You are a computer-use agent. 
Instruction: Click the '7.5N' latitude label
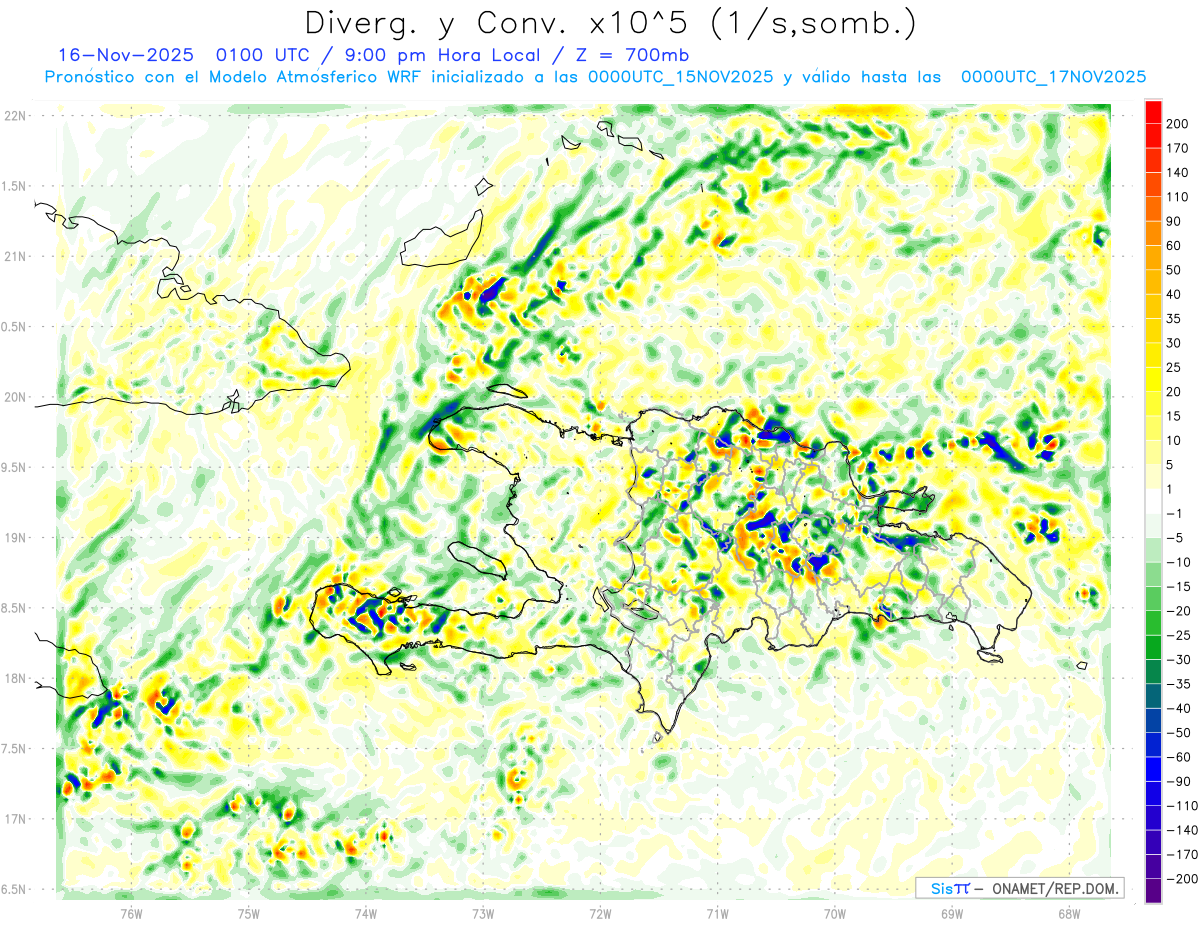click(14, 749)
